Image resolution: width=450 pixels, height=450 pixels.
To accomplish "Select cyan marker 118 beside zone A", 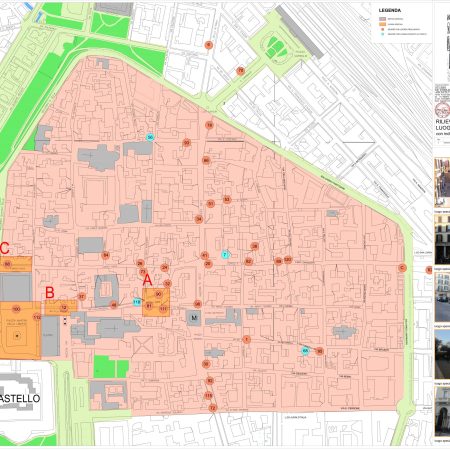I will (x=137, y=302).
